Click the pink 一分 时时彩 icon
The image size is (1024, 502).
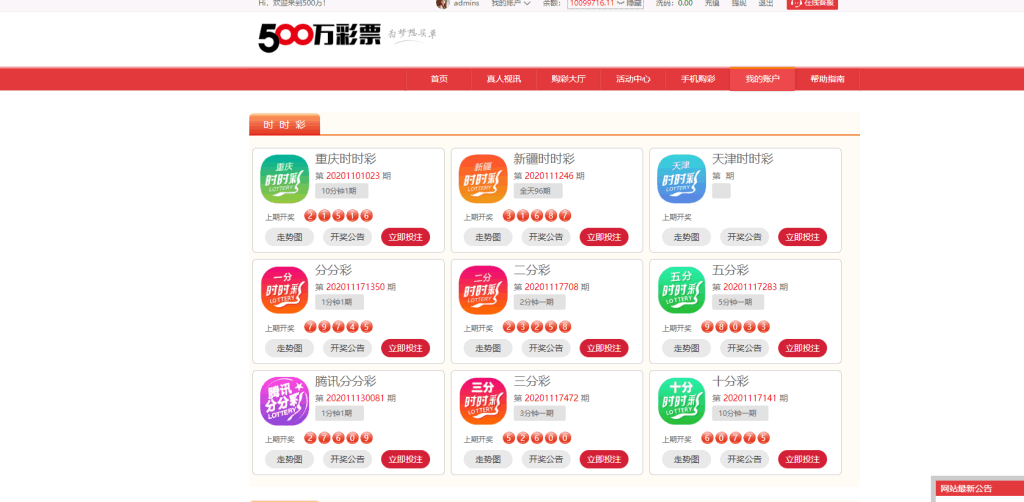284,290
